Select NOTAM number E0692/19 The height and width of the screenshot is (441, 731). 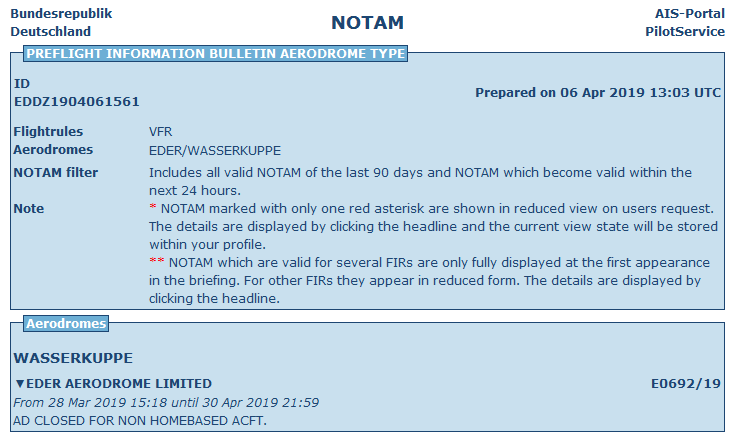point(685,384)
